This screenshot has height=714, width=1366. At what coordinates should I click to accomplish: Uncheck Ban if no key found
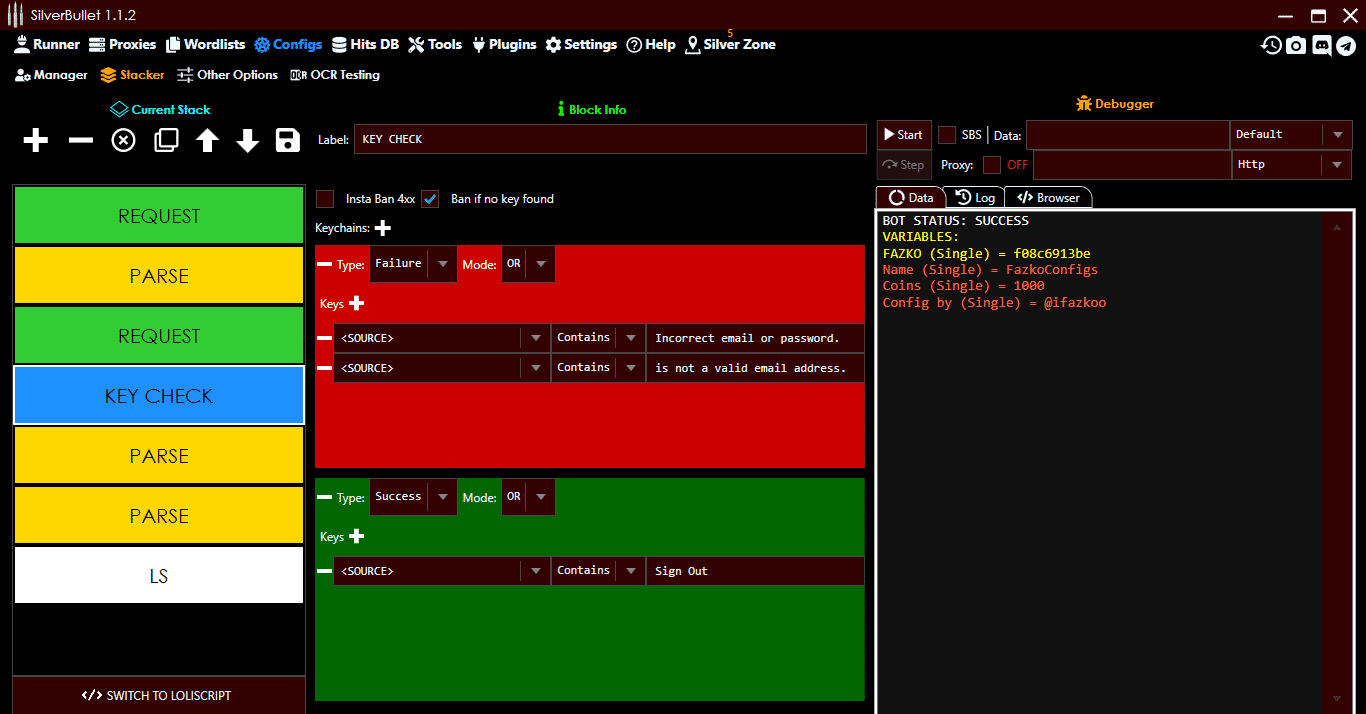click(430, 199)
